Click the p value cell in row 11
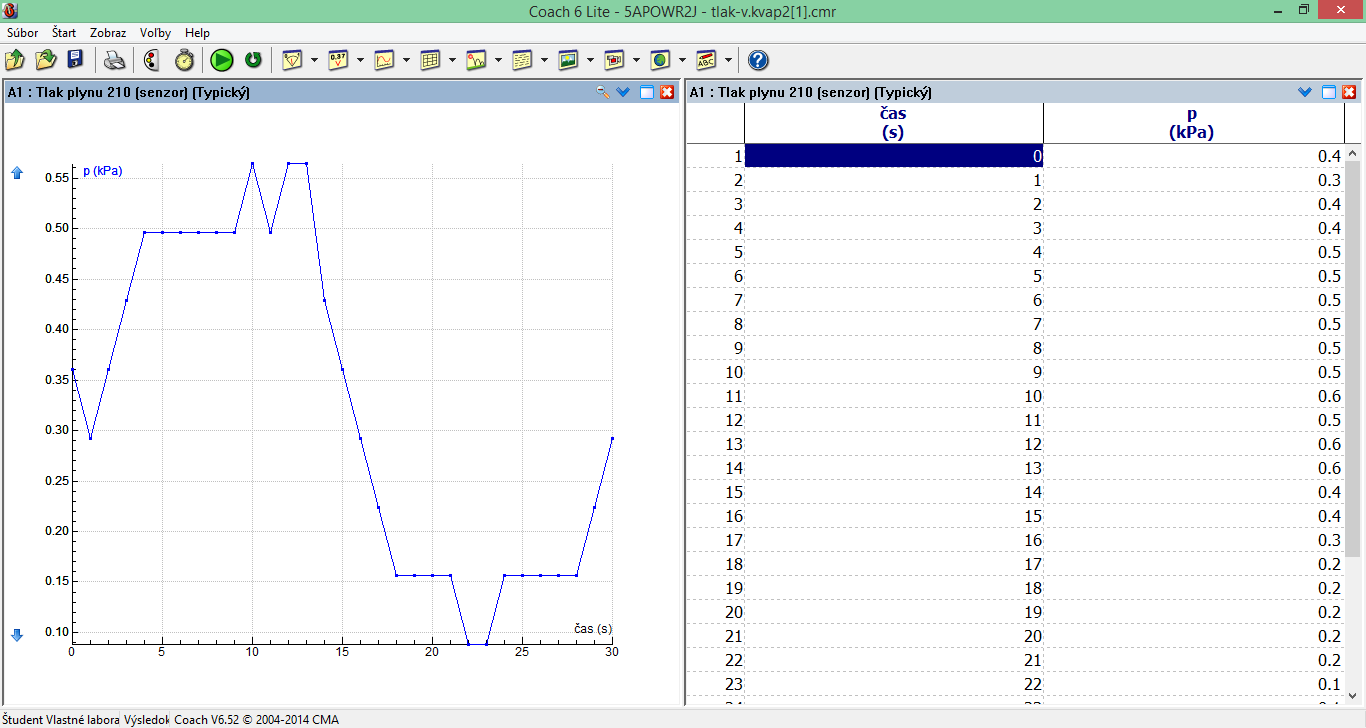The height and width of the screenshot is (728, 1366). point(1194,396)
